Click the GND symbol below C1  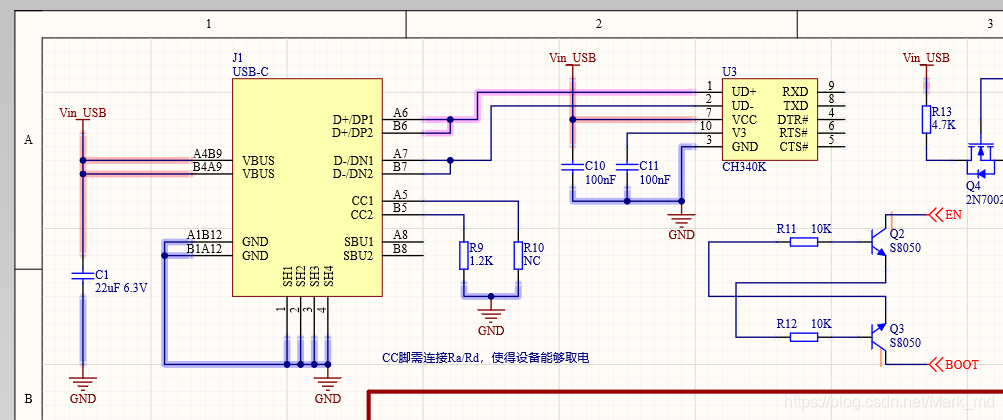tap(83, 389)
